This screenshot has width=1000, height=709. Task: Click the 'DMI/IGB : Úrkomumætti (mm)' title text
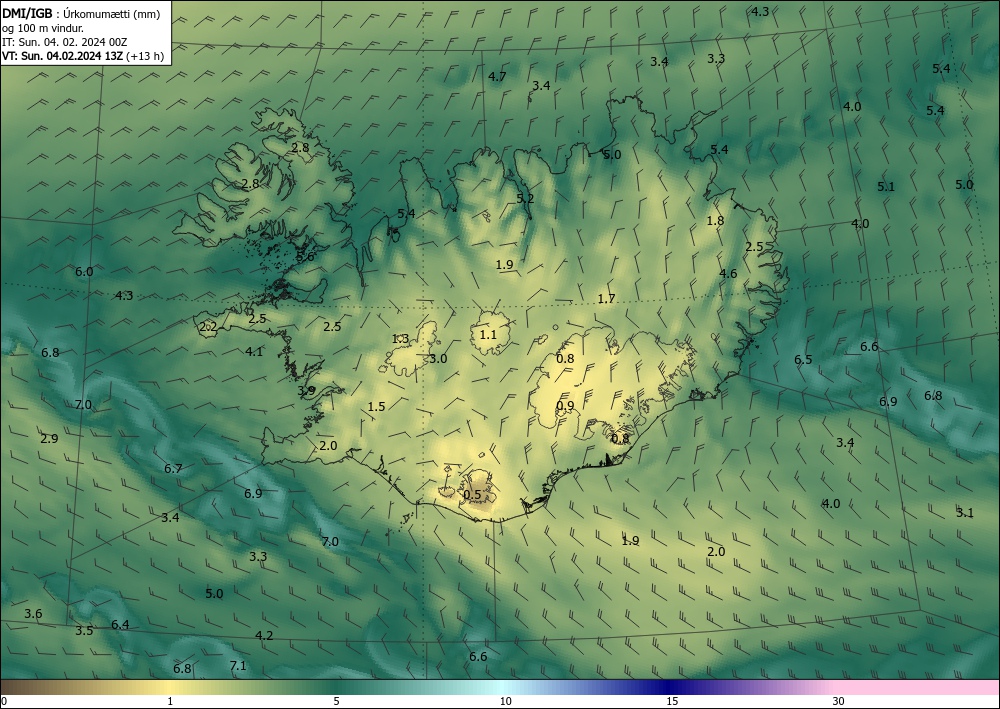pyautogui.click(x=81, y=13)
